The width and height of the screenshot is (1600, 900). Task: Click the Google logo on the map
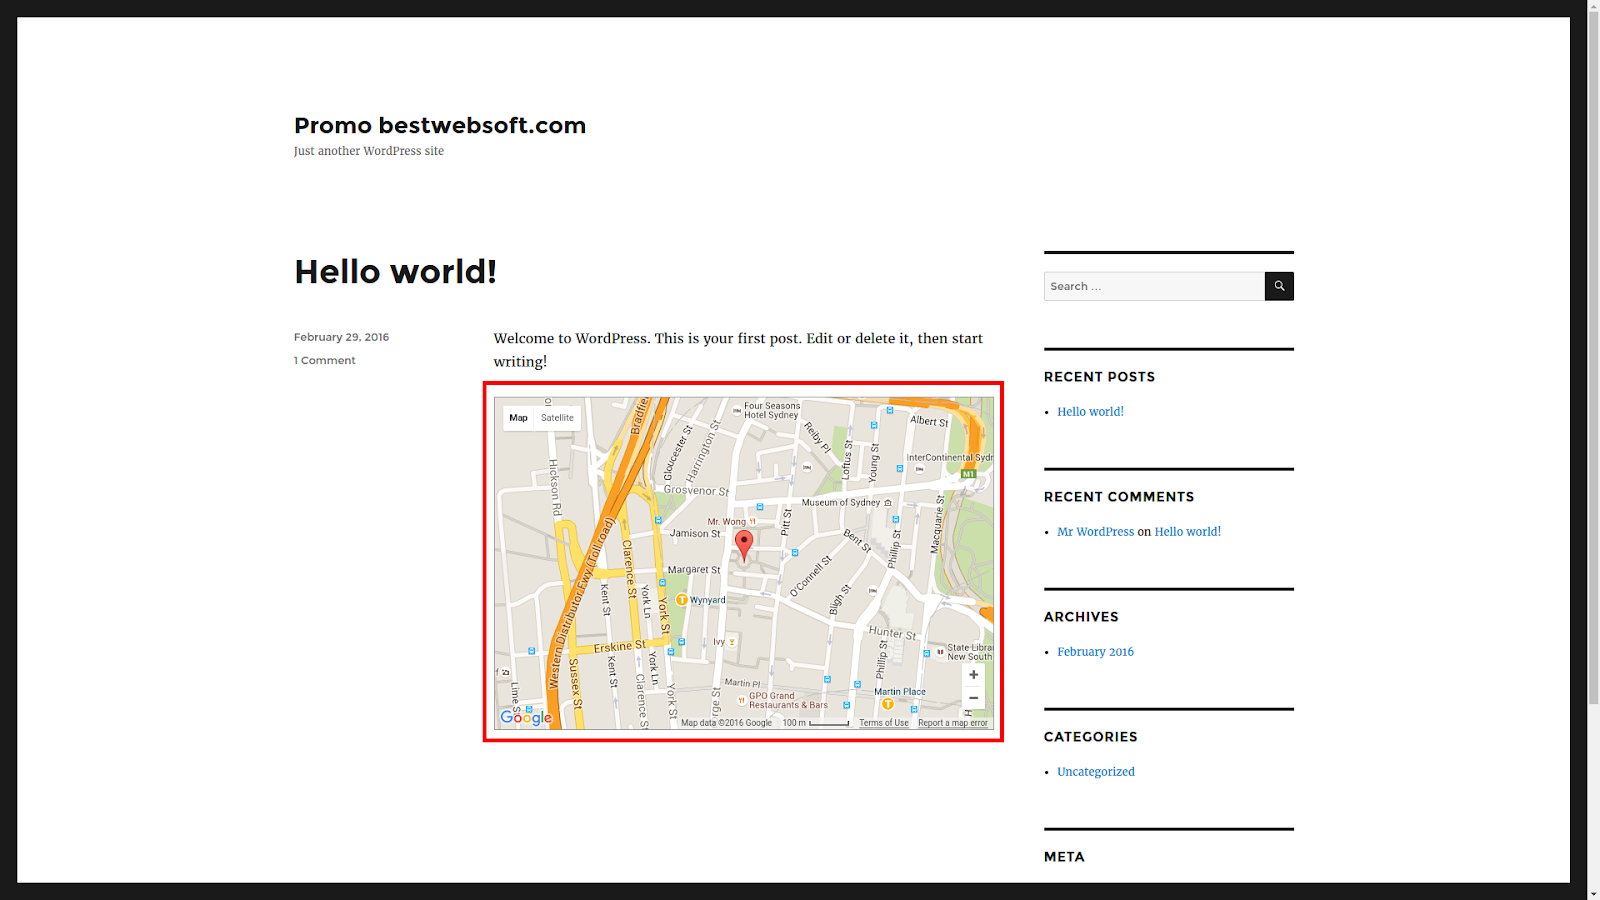pos(526,716)
